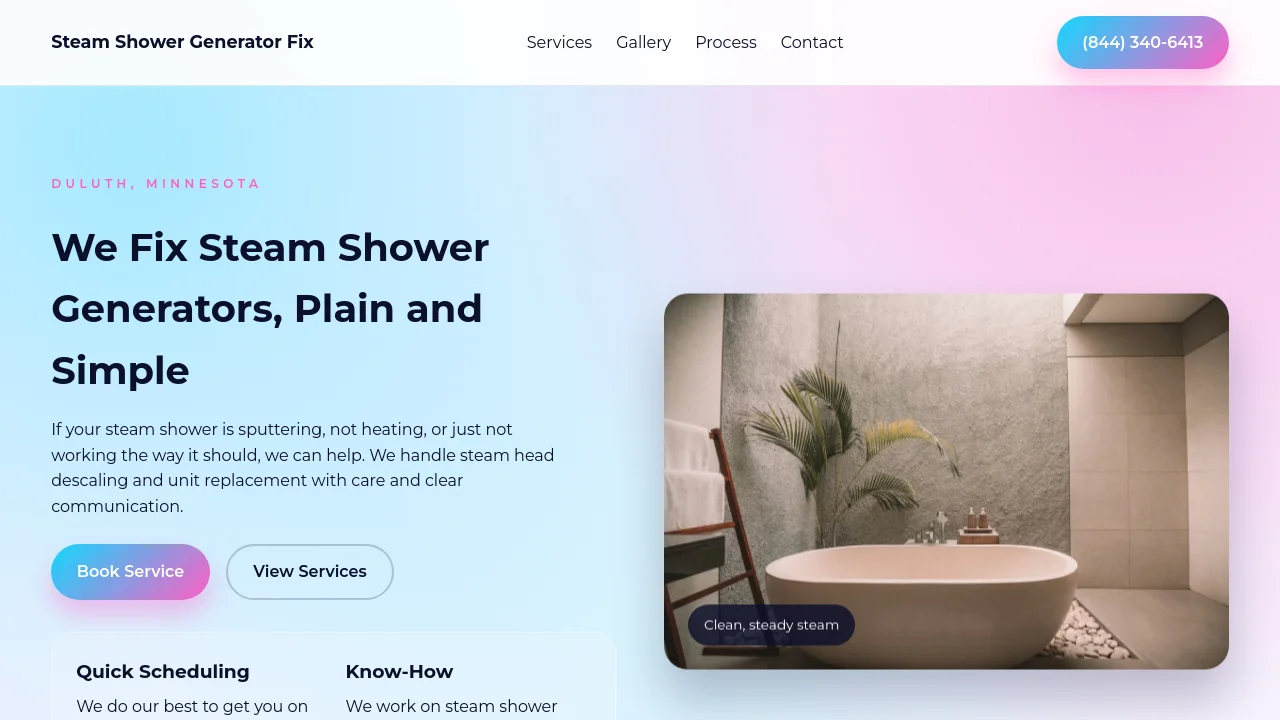Click the Steam Shower Generator Fix logo
Screen dimensions: 1280x720
(x=182, y=42)
